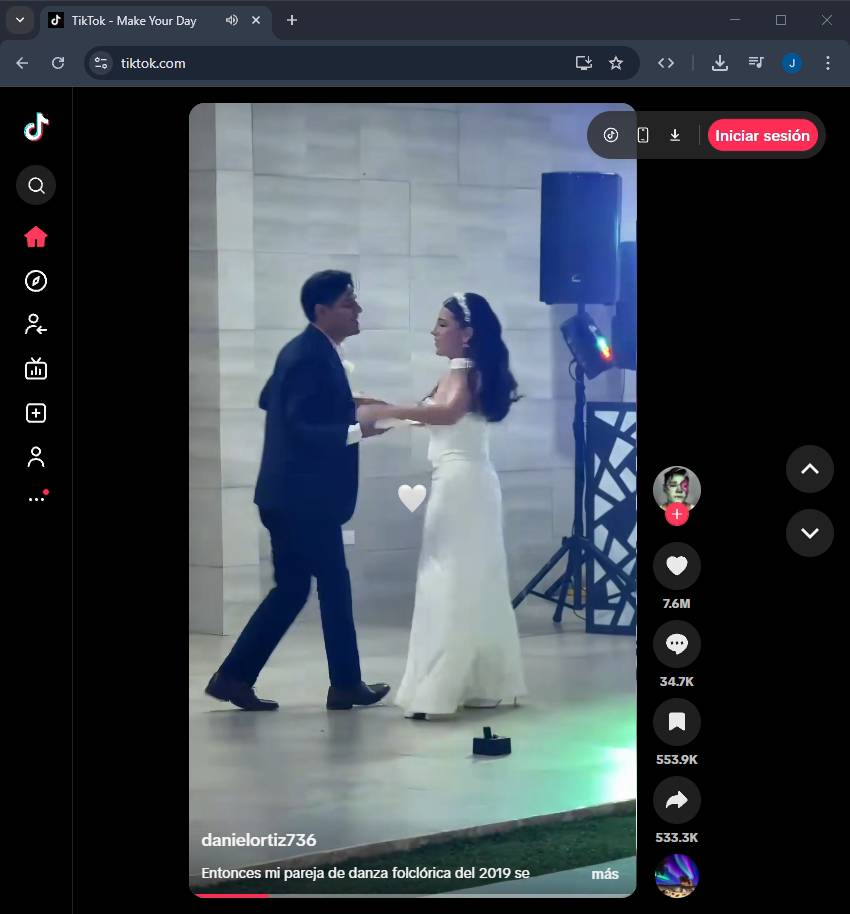Open the danielortiz736 username link
The width and height of the screenshot is (850, 914).
pyautogui.click(x=259, y=840)
